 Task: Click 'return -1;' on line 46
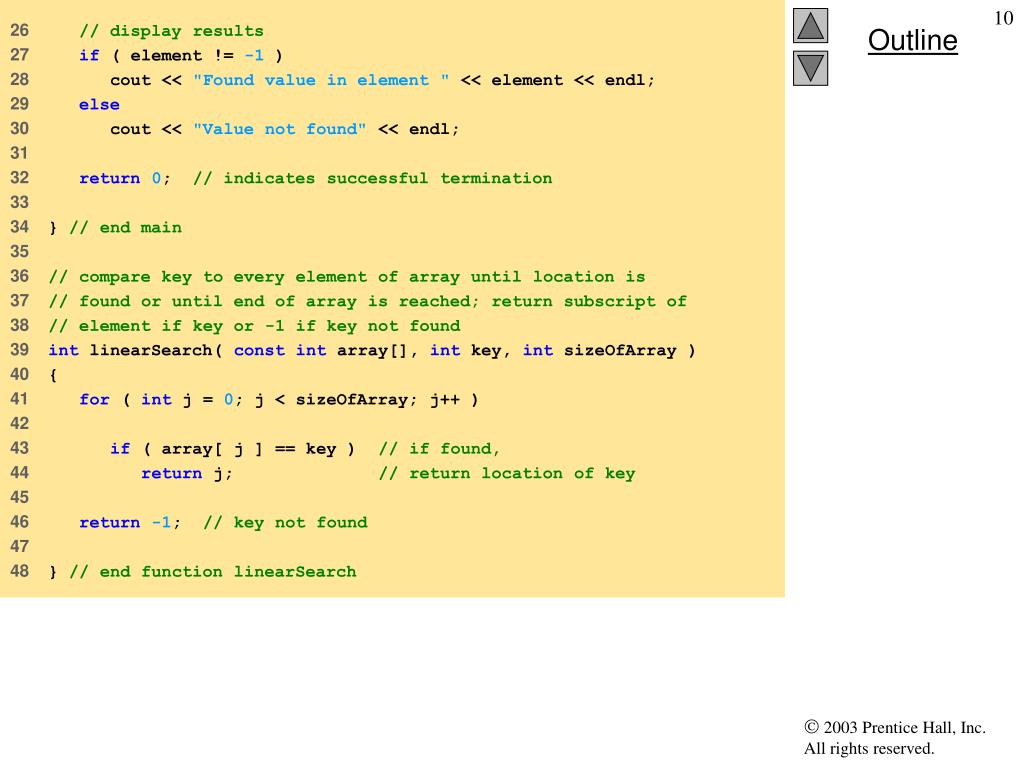coord(130,522)
